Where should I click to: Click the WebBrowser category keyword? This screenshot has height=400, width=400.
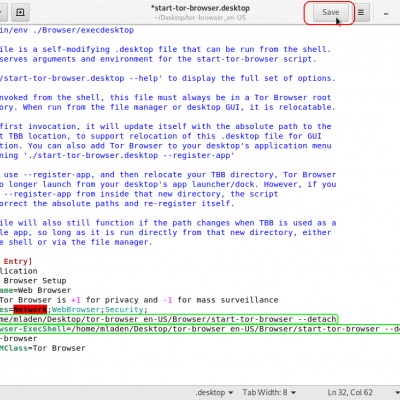[x=76, y=310]
